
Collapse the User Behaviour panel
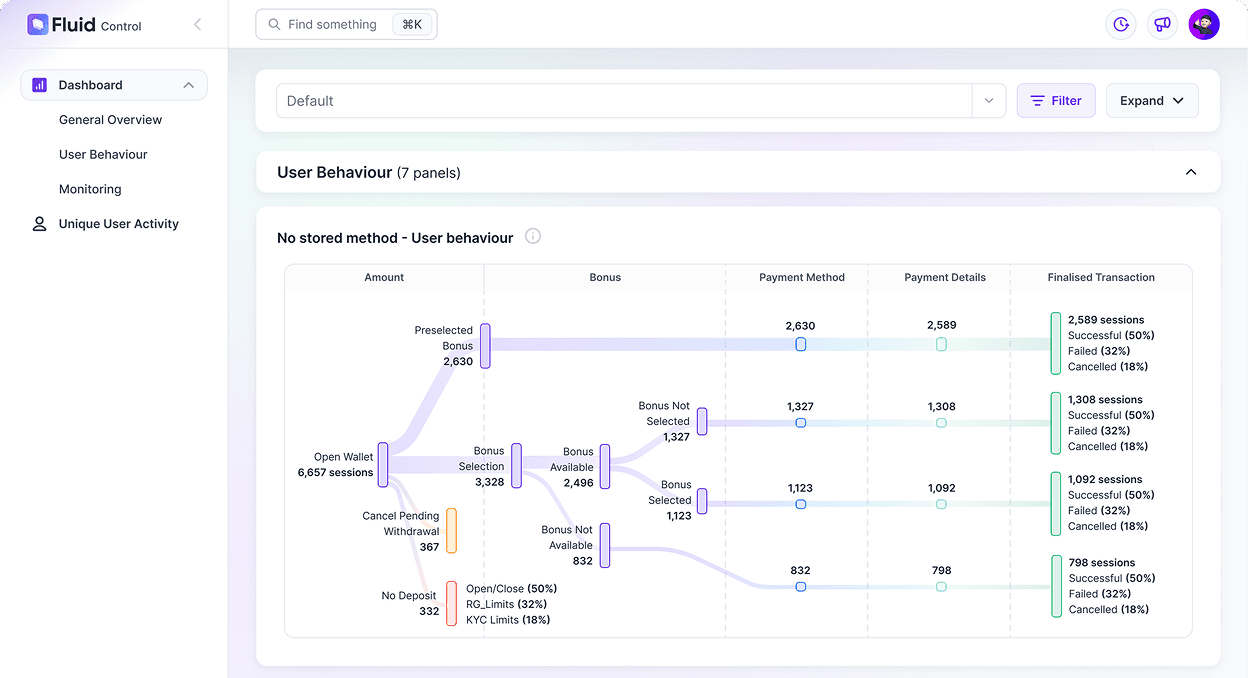pos(1191,171)
